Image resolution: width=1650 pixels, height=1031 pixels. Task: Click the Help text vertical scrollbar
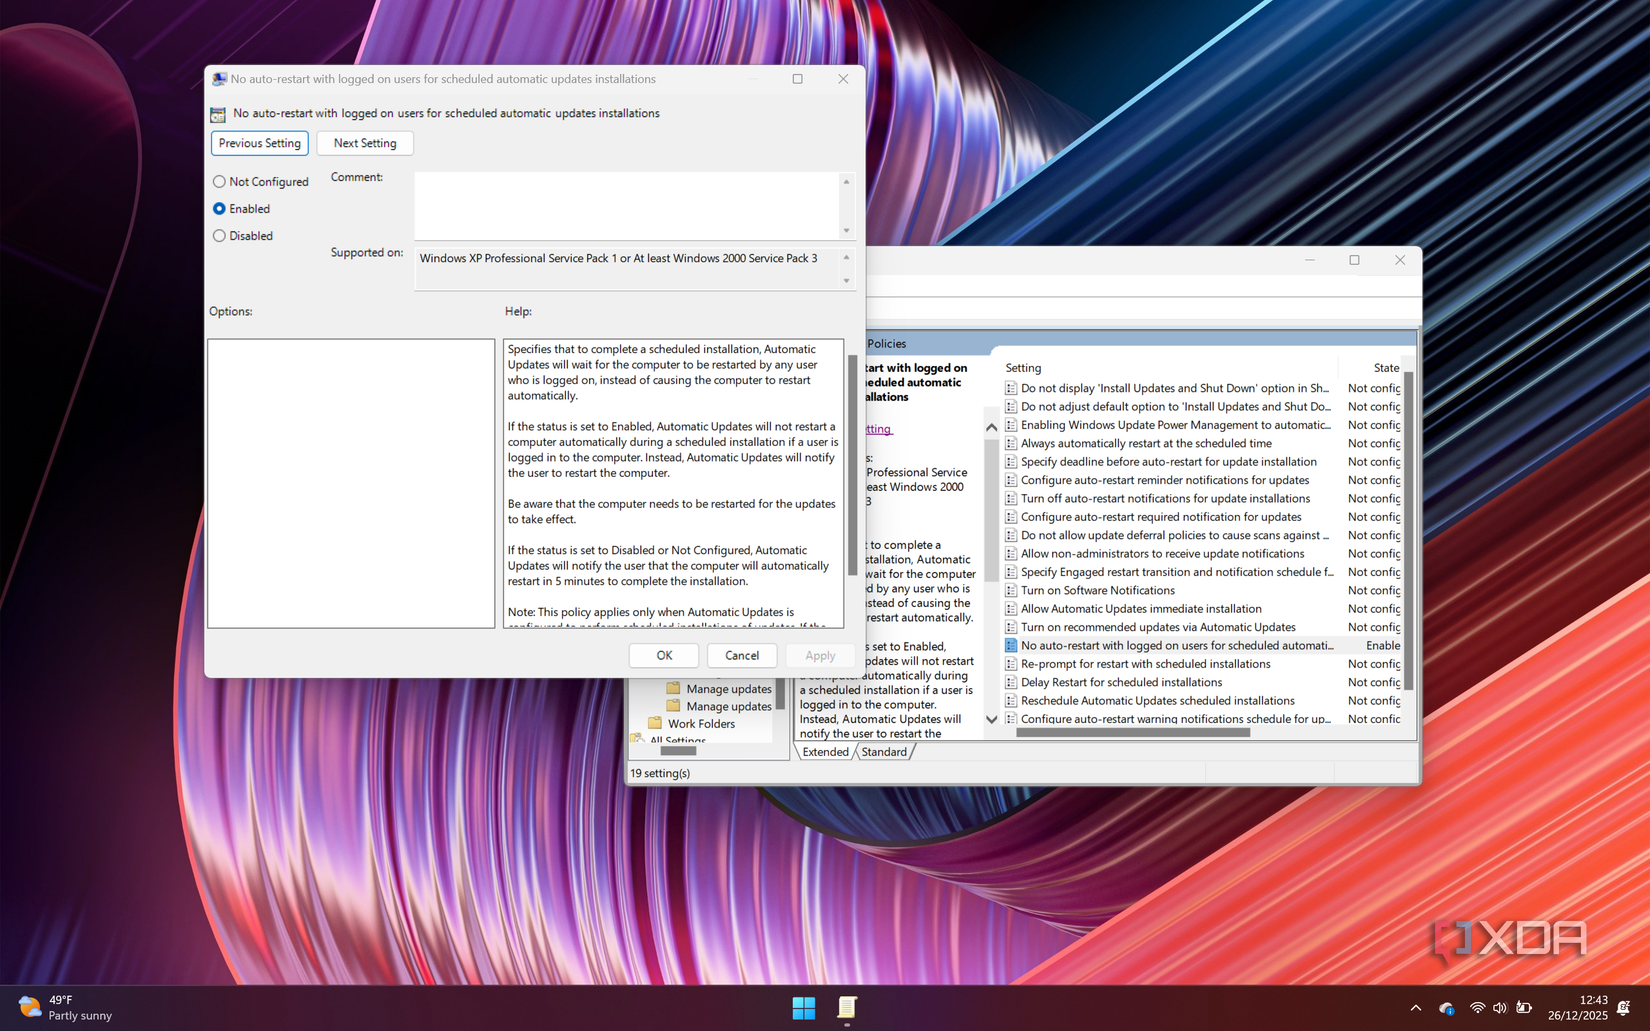tap(852, 465)
